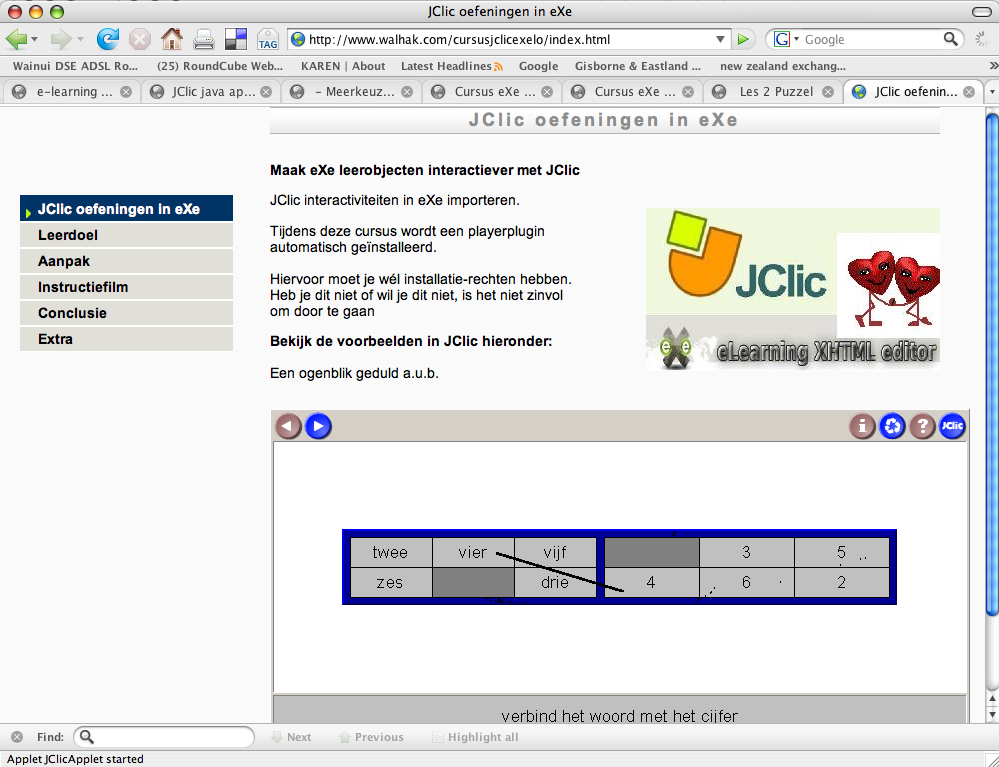Open the Instructiefilm sidebar item
999x767 pixels.
pos(126,287)
